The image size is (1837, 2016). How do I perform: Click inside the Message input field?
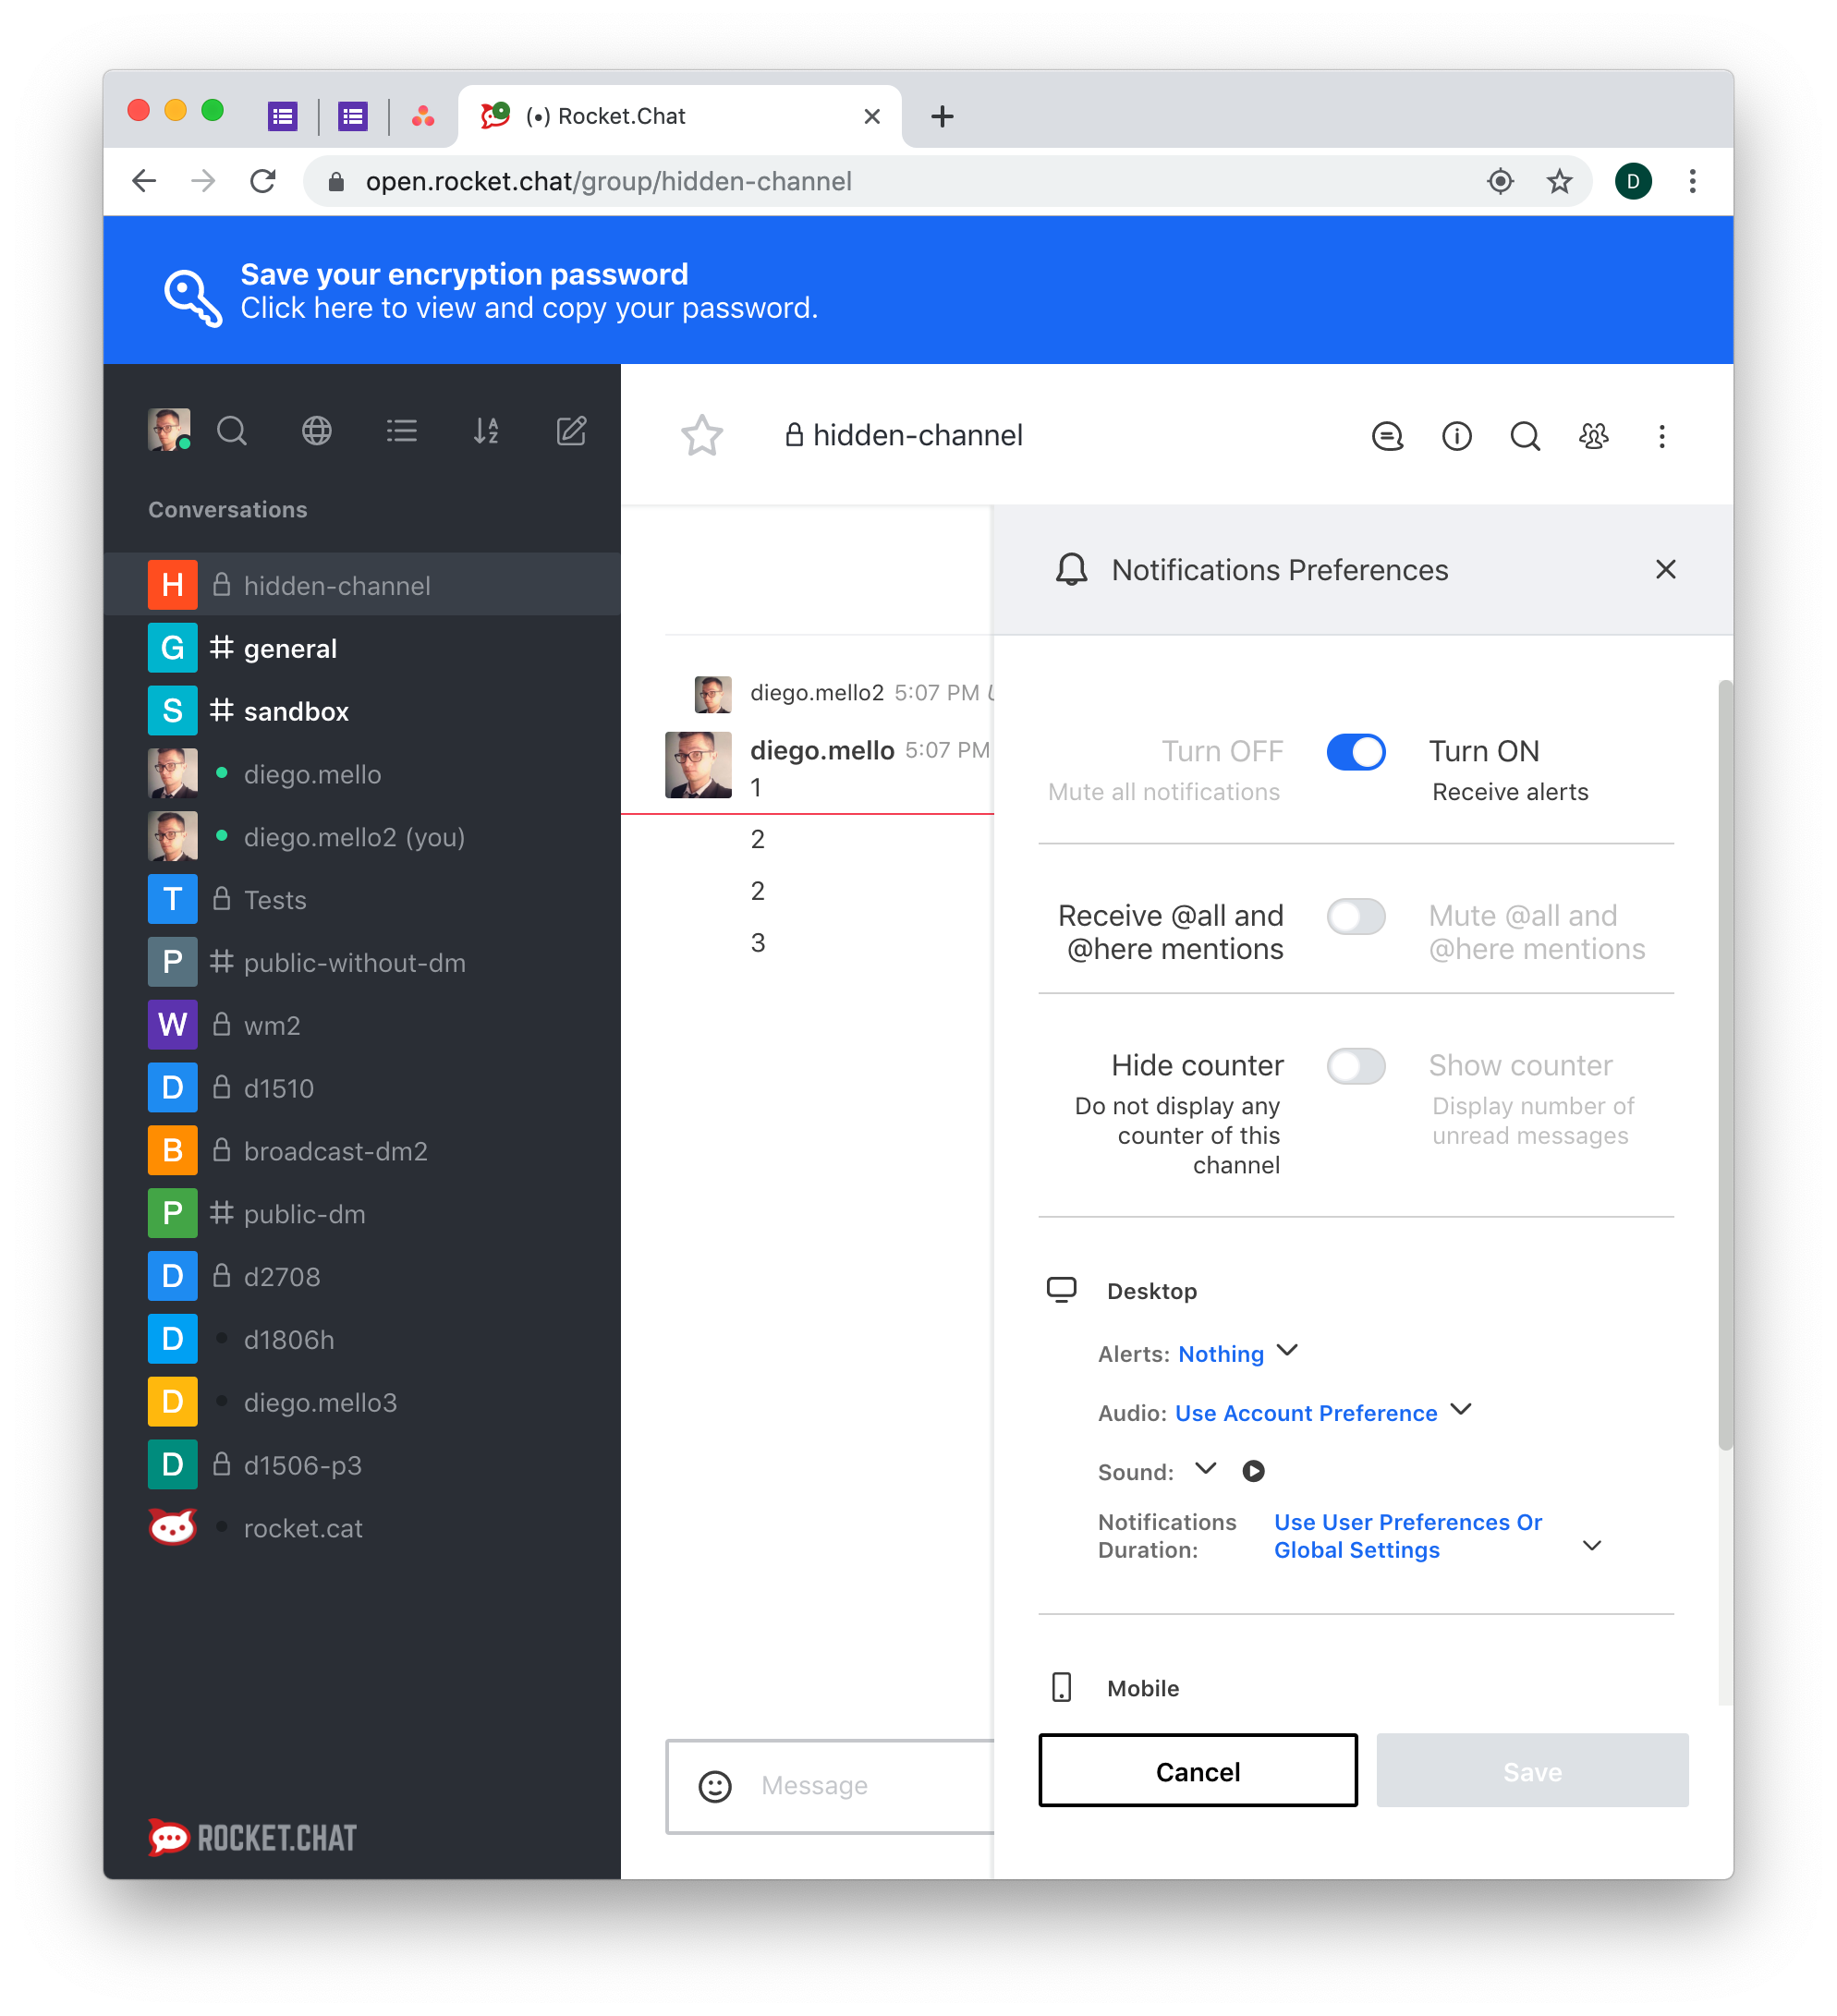860,1786
